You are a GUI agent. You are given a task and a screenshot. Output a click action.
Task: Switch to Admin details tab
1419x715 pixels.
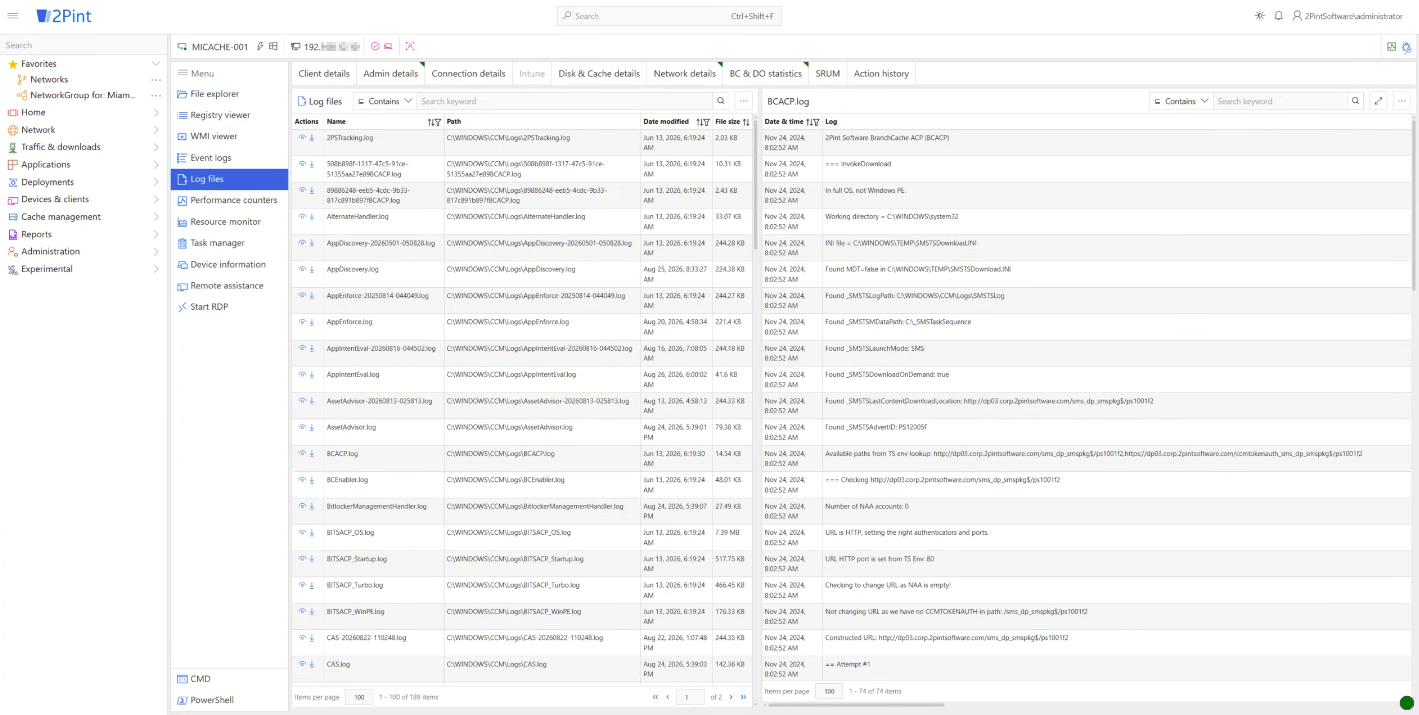pos(391,73)
